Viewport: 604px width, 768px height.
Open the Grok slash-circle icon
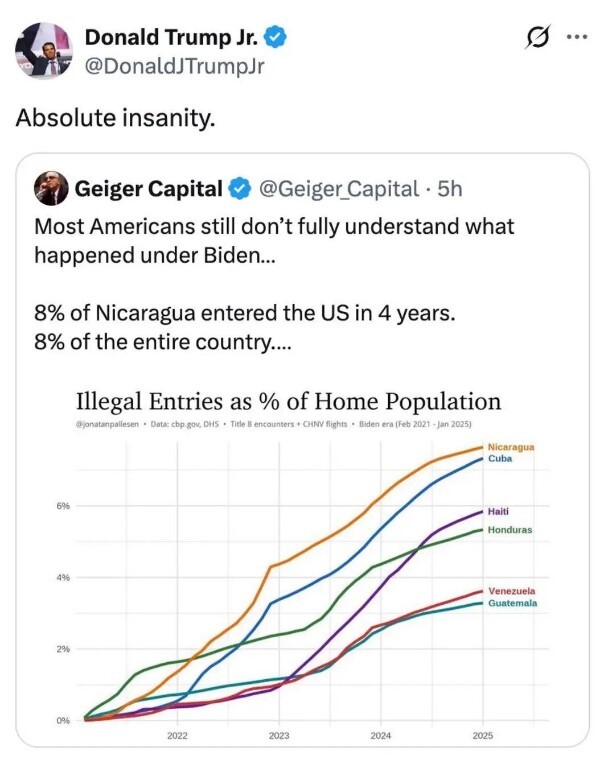pyautogui.click(x=536, y=39)
